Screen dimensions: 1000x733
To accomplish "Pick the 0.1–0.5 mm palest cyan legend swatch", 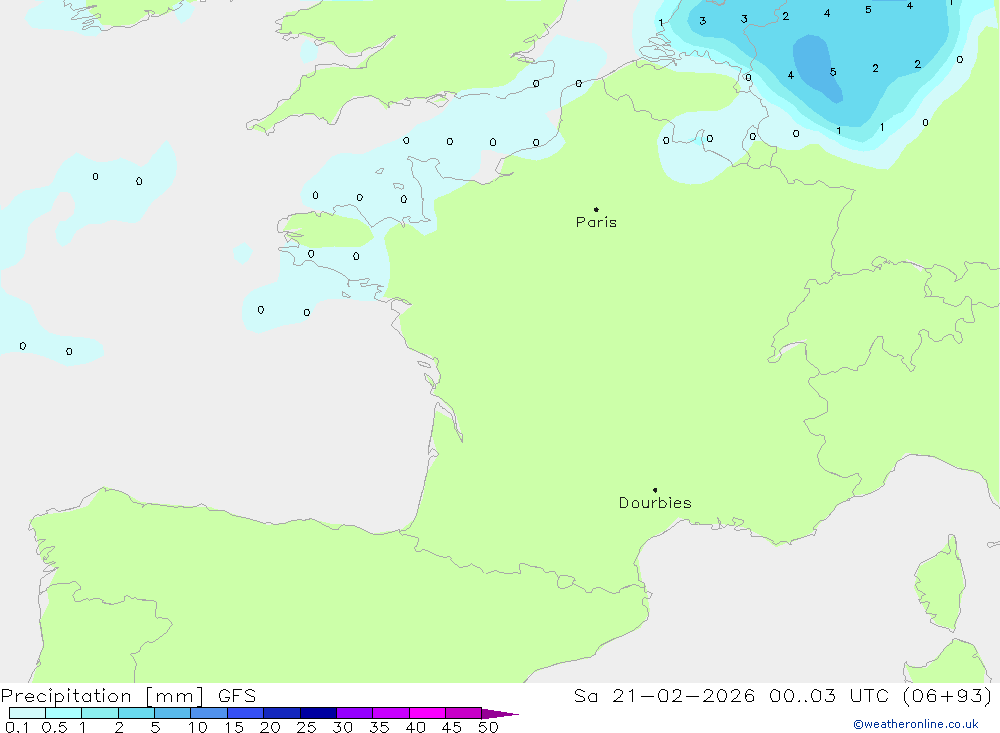I will pos(27,713).
